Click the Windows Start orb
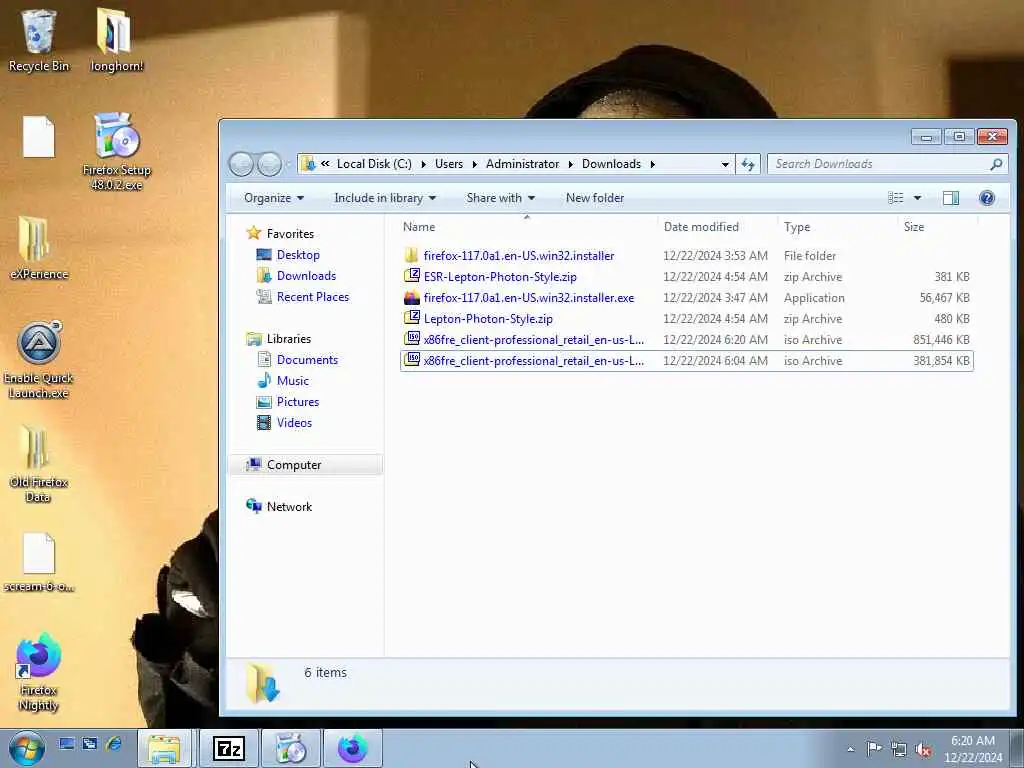Viewport: 1024px width, 768px height. (x=27, y=748)
